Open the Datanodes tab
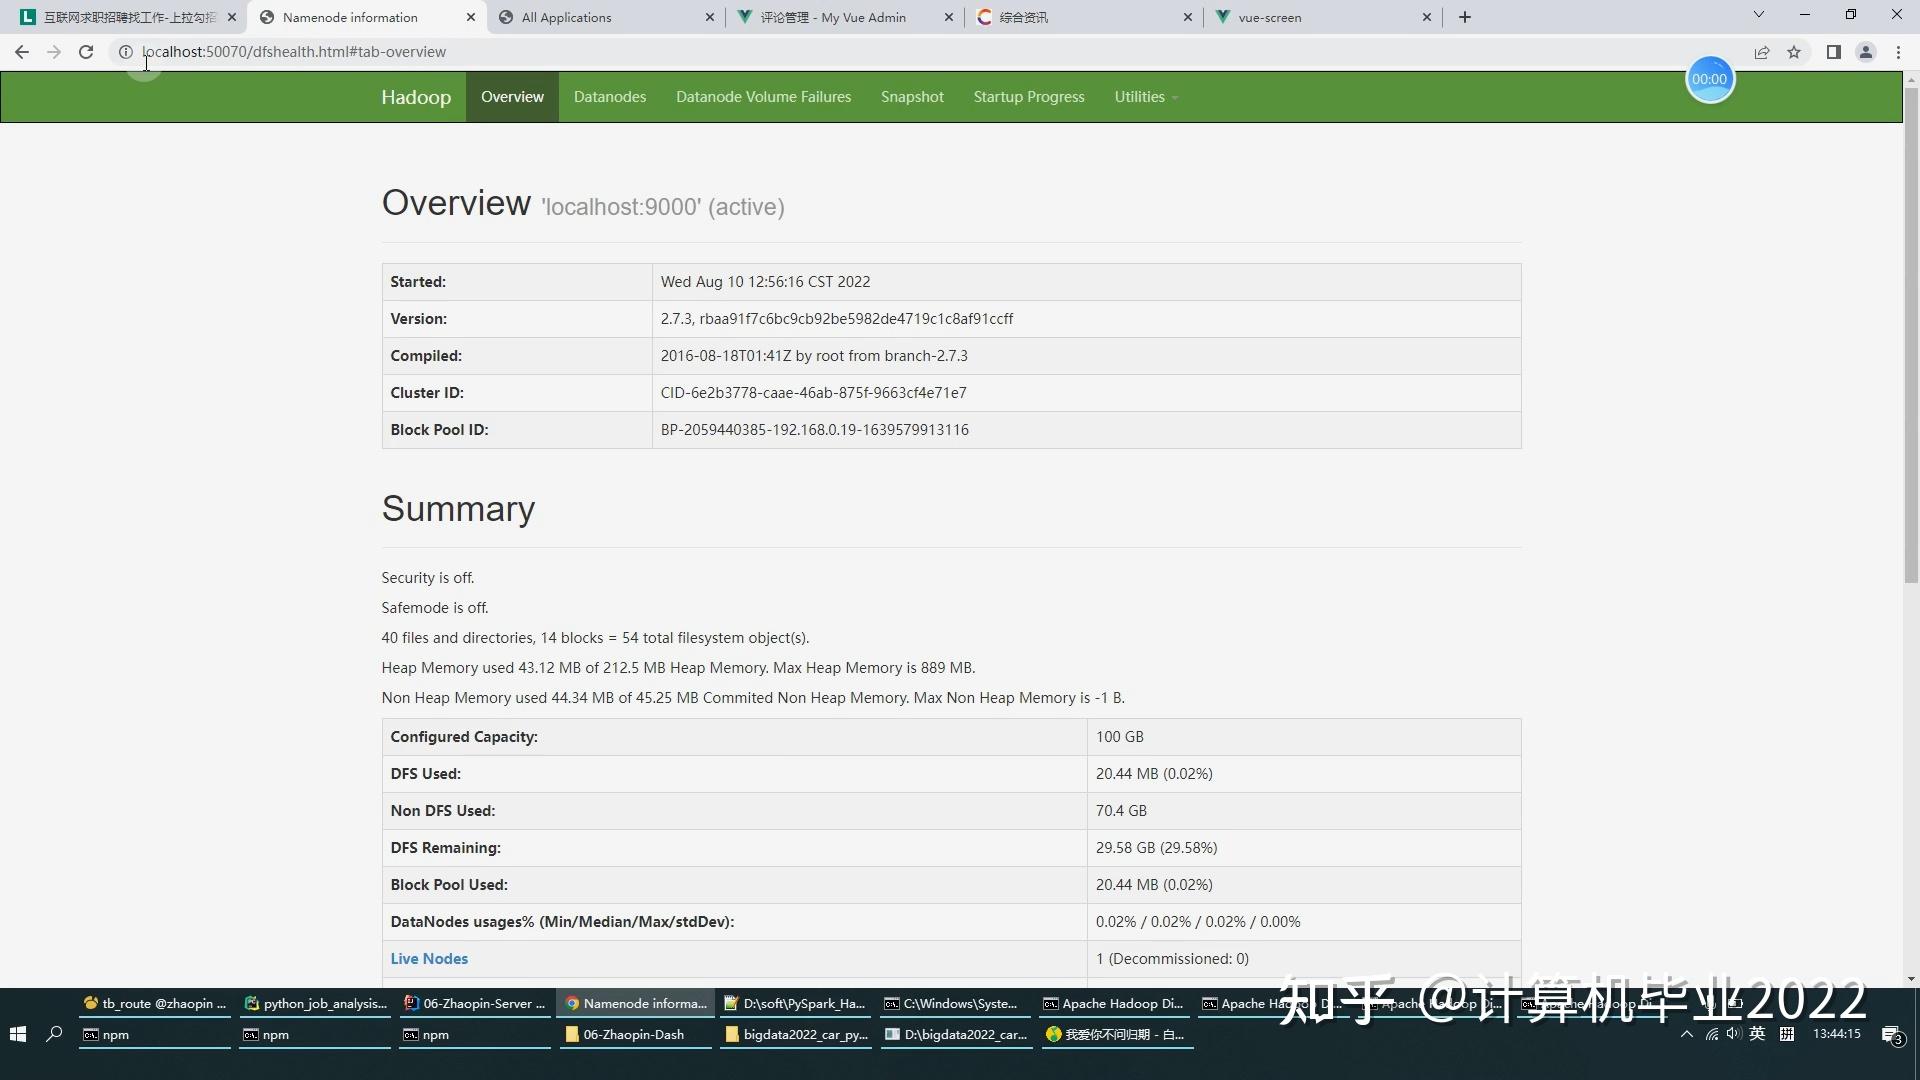 coord(609,97)
